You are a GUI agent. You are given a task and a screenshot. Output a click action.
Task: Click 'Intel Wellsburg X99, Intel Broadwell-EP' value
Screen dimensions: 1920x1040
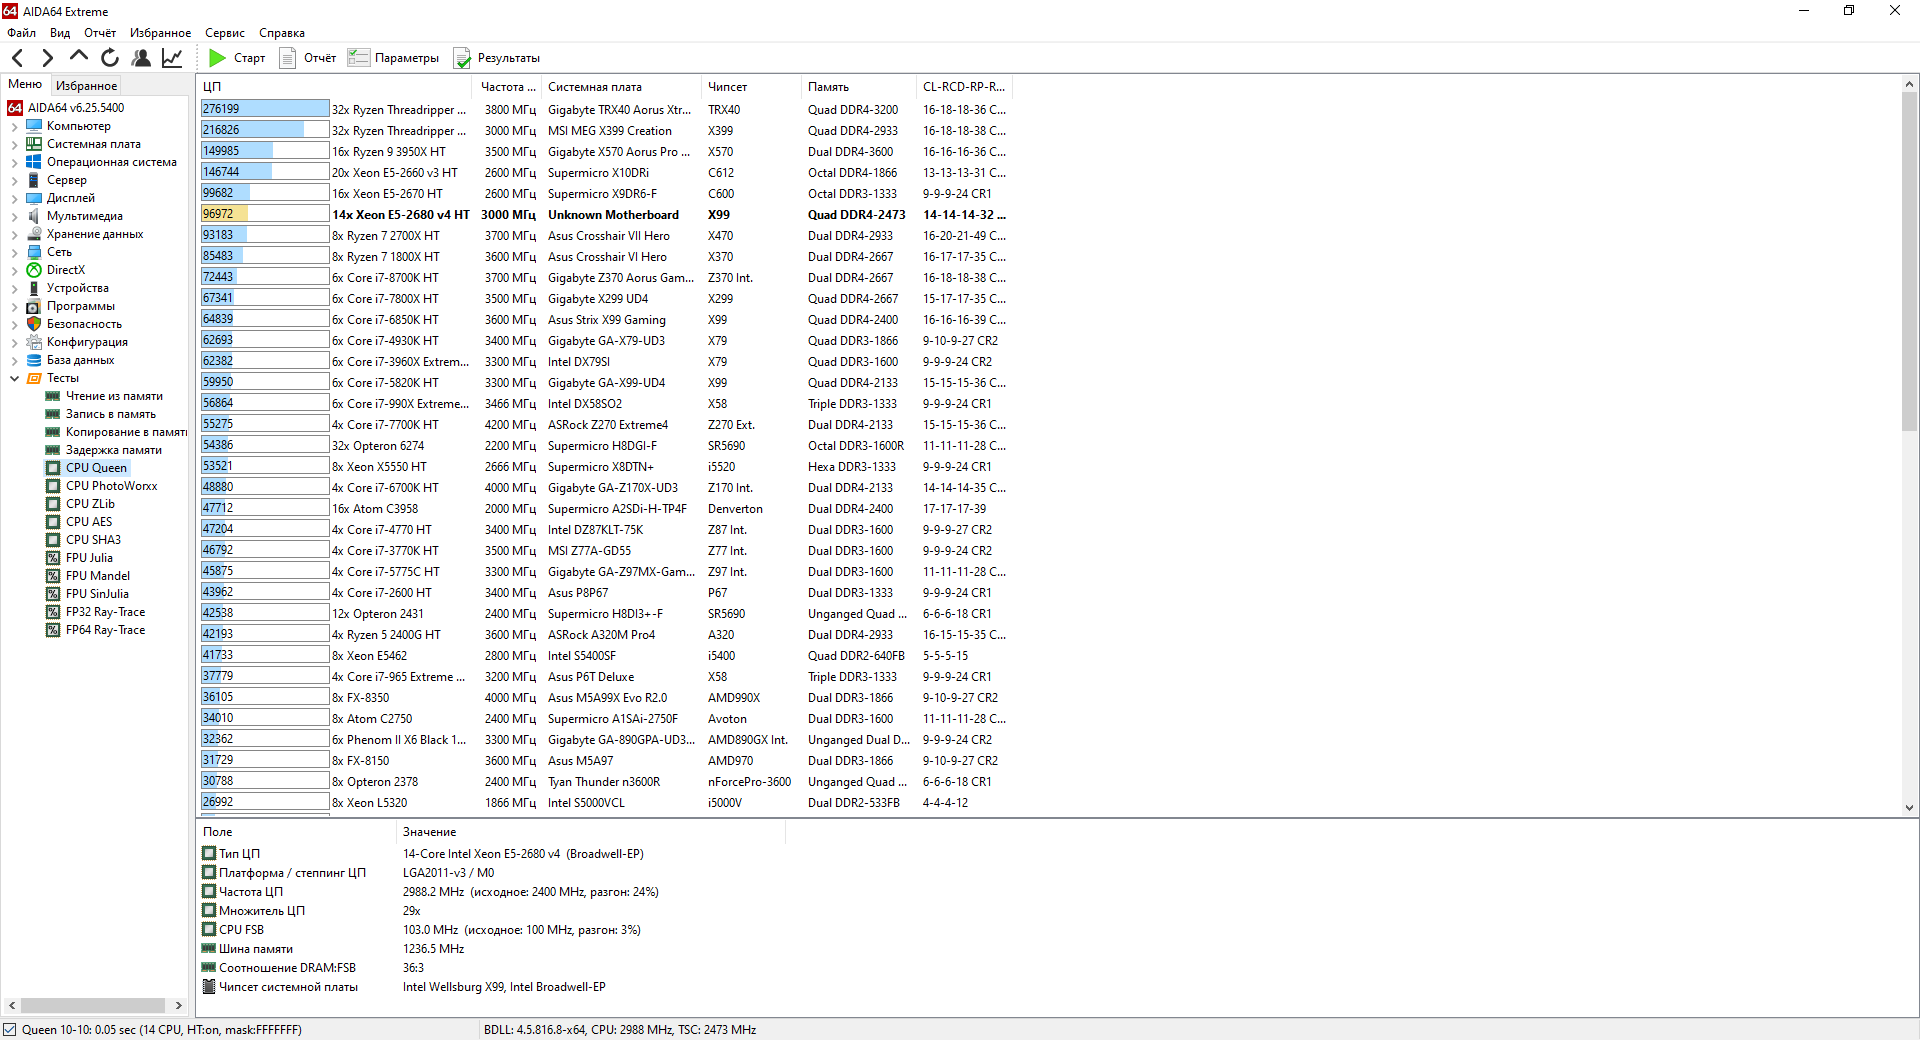504,987
